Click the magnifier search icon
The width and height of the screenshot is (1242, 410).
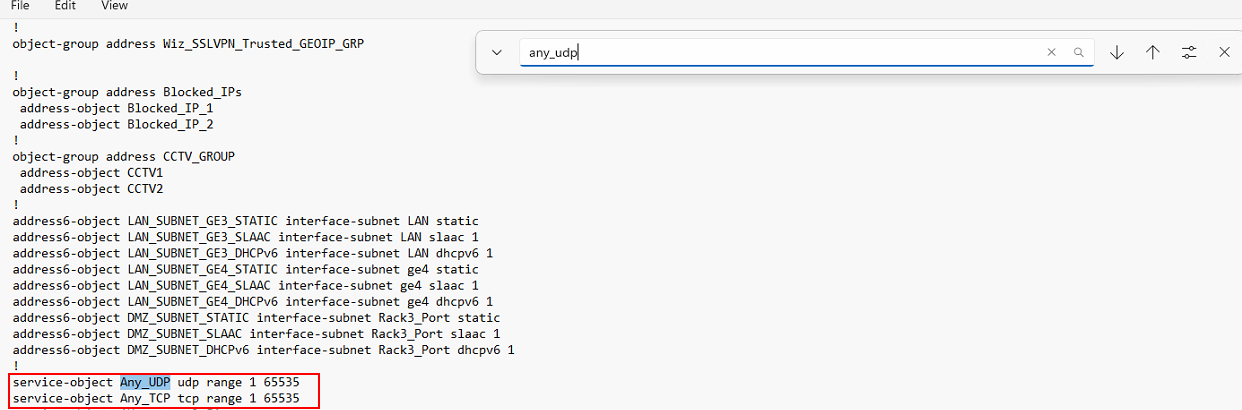1078,52
